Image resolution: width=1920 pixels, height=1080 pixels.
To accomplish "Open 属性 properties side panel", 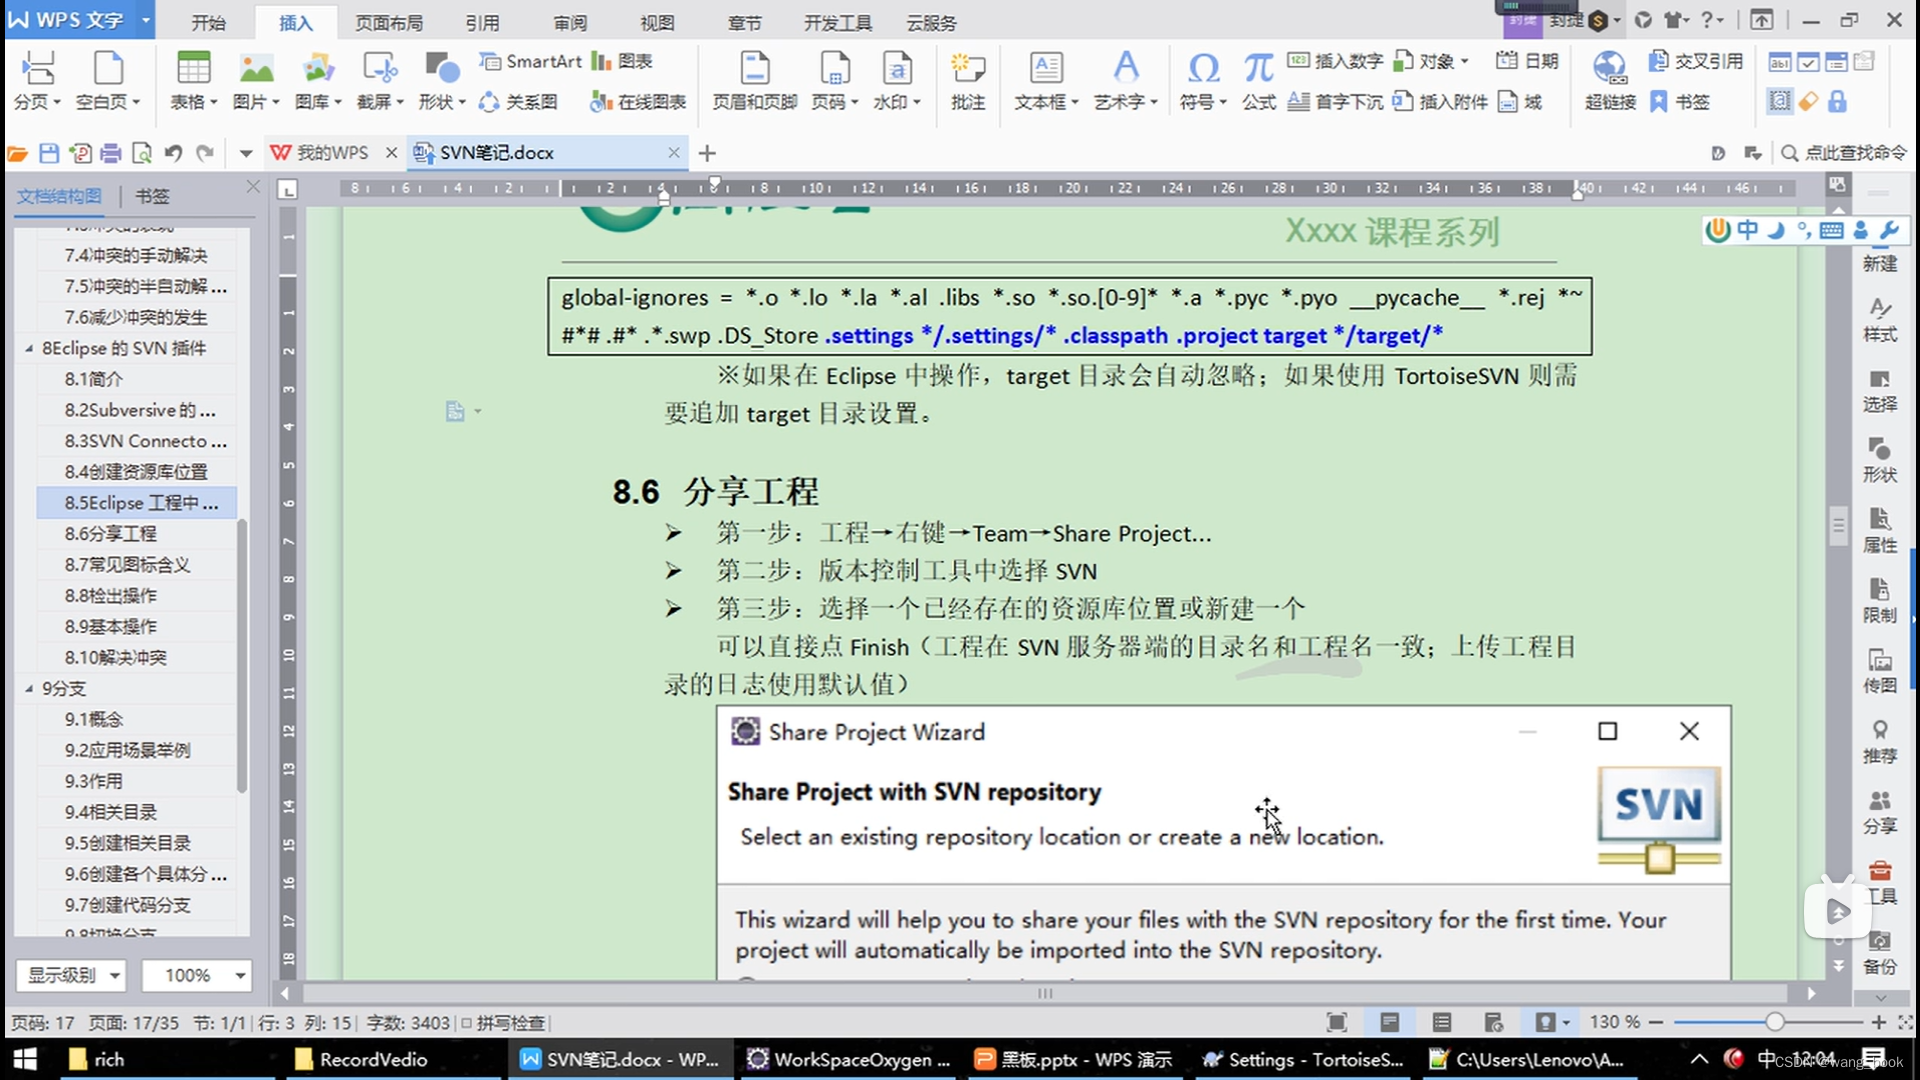I will coord(1880,531).
